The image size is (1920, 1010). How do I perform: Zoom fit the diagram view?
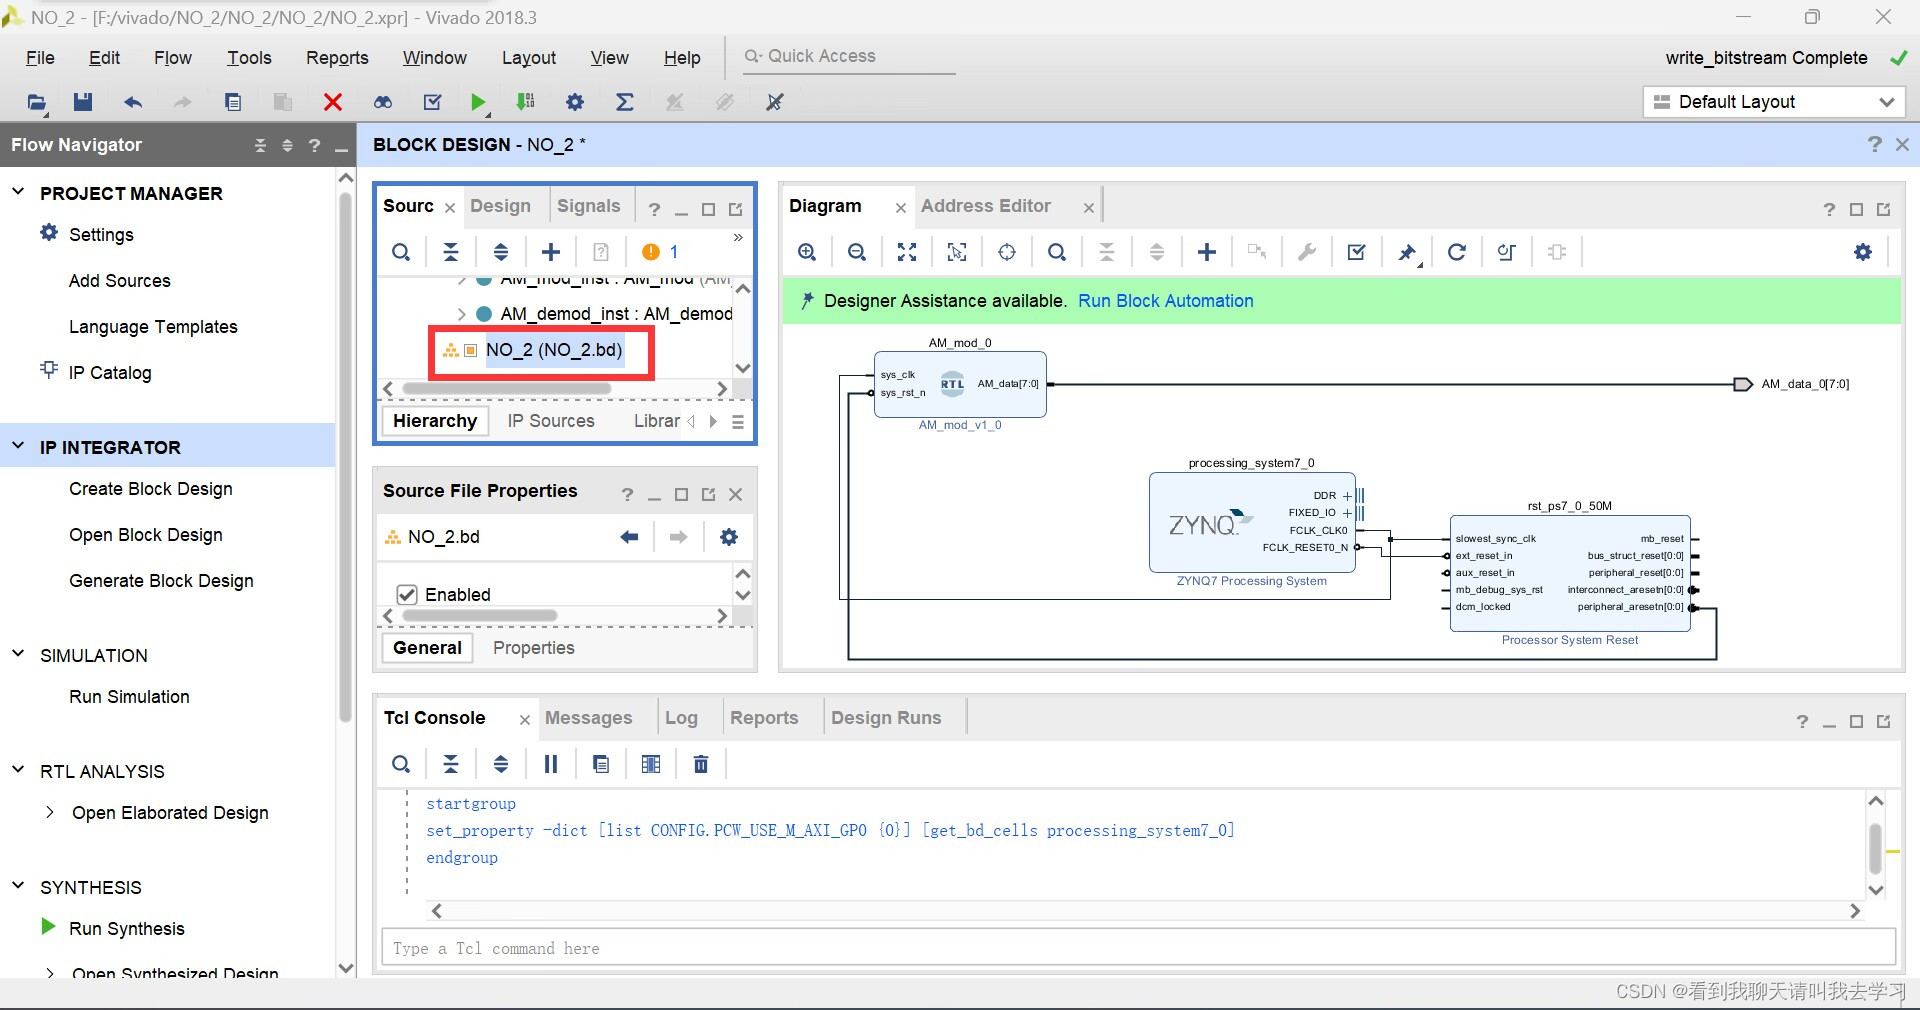[907, 252]
